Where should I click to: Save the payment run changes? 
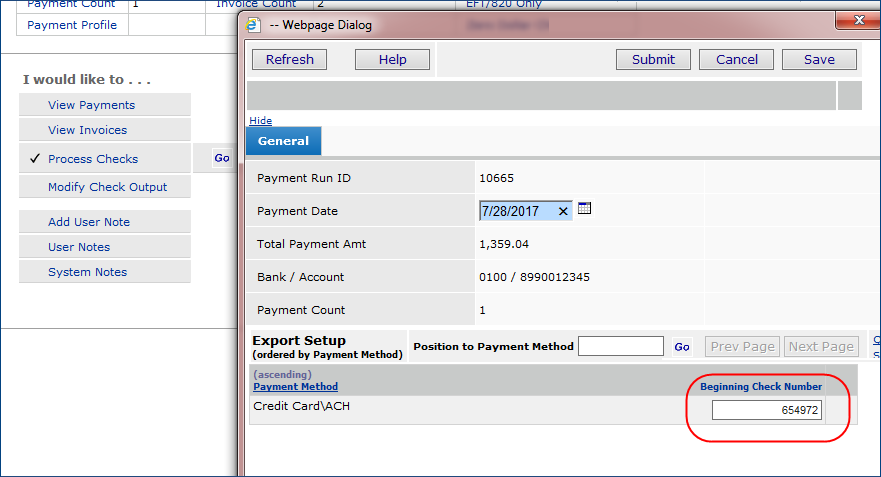tap(819, 60)
